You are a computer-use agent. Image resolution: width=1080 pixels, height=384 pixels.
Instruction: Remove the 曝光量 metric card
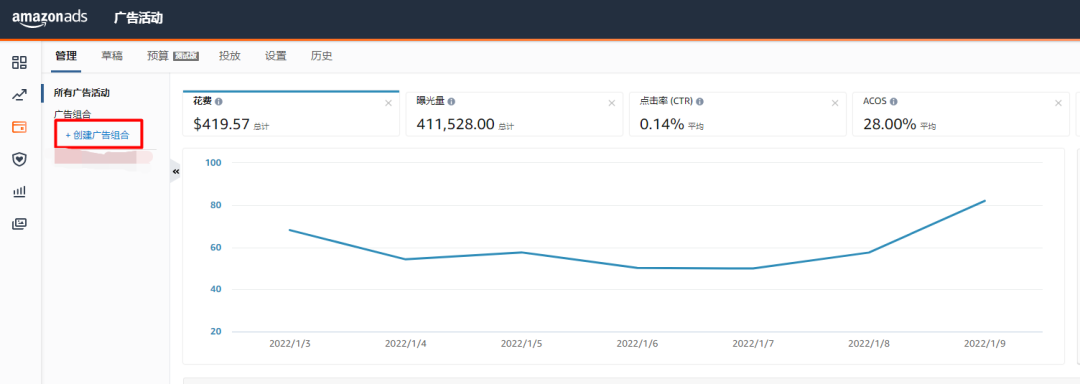pyautogui.click(x=611, y=103)
